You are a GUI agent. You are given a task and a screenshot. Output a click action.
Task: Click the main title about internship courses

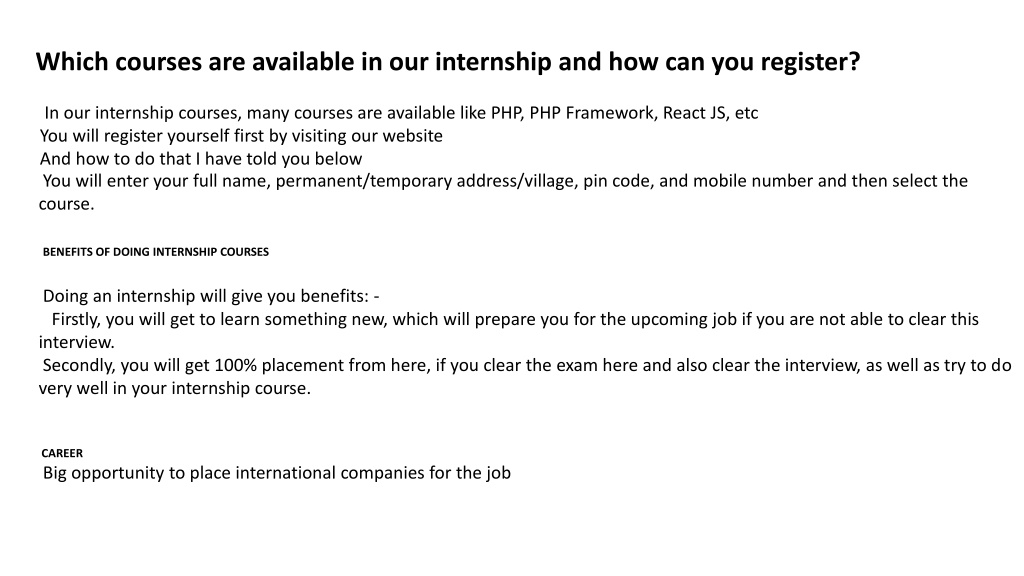point(448,62)
